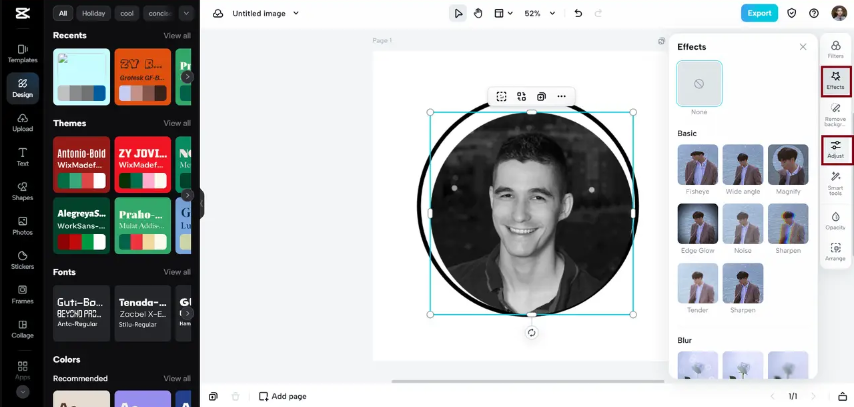Open the Remove background tool

(835, 114)
